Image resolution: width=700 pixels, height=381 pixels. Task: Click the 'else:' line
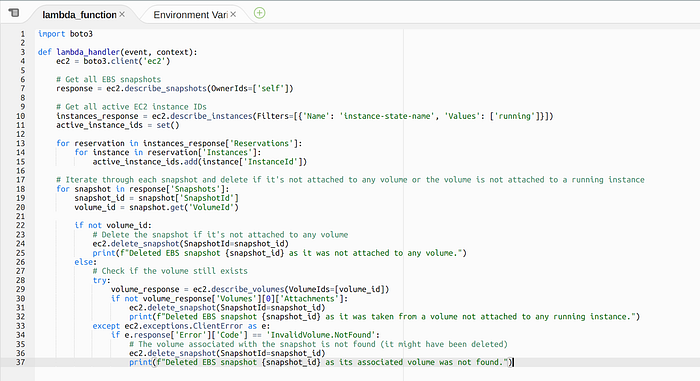point(86,262)
